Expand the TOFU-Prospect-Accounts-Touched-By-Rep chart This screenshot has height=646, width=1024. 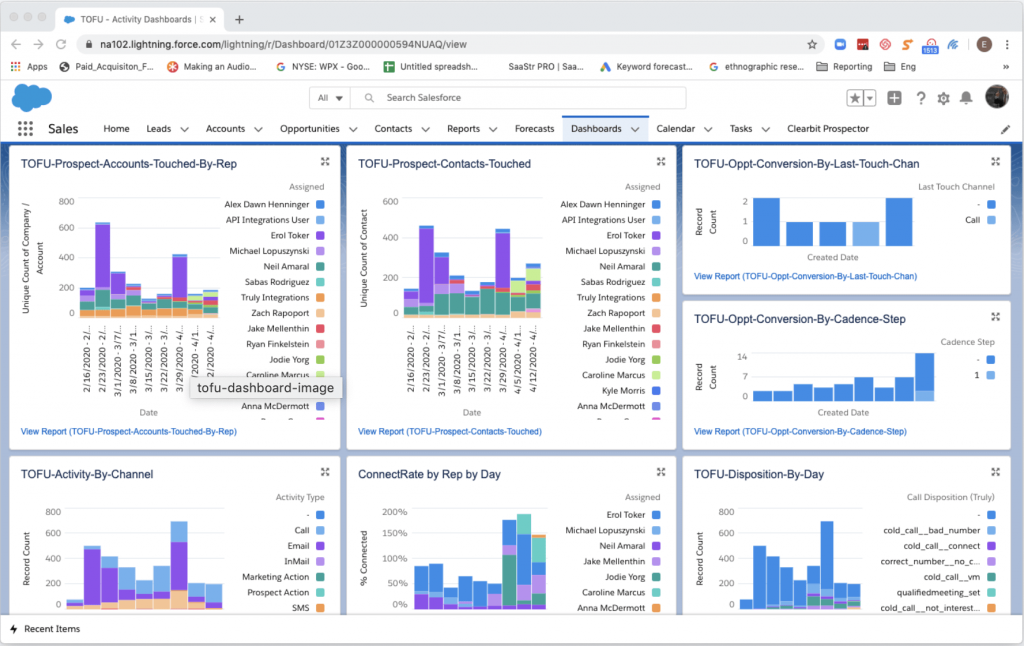tap(325, 161)
